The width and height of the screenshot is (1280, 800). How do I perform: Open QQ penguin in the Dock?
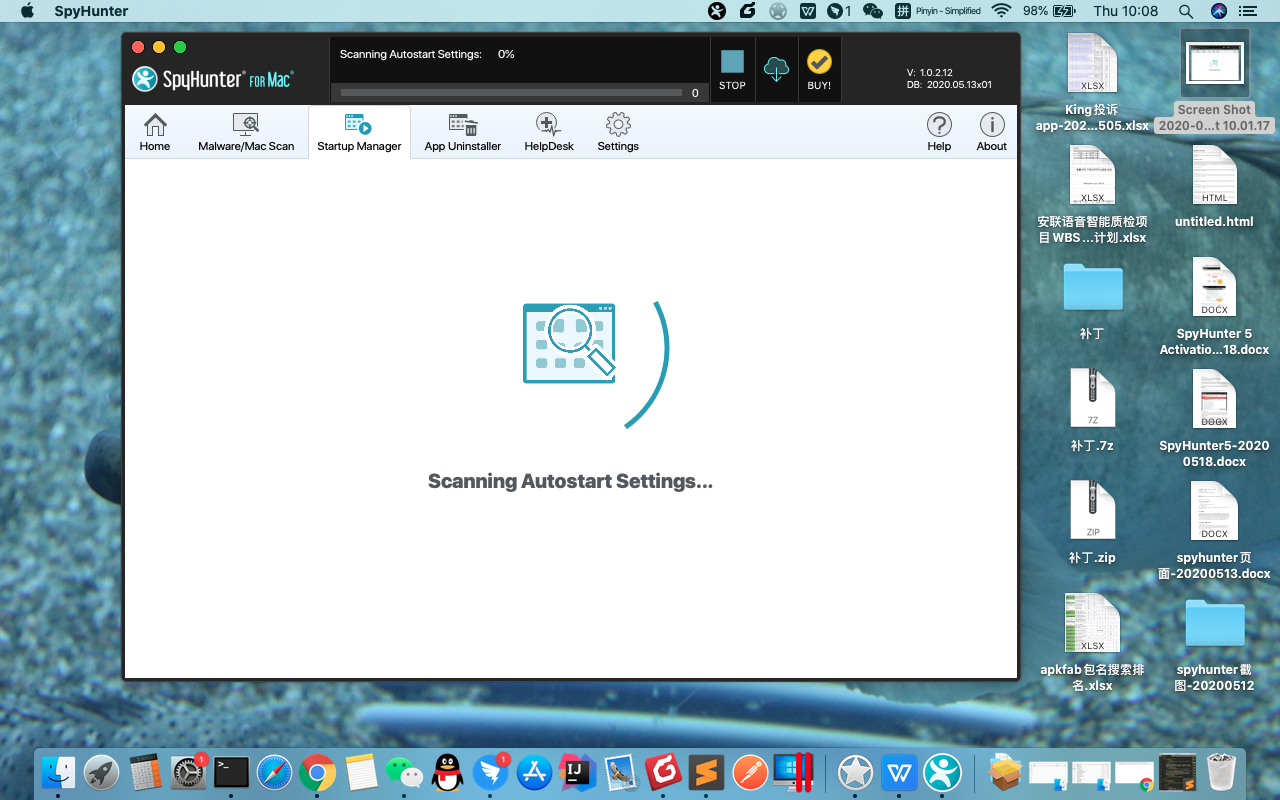pyautogui.click(x=447, y=772)
